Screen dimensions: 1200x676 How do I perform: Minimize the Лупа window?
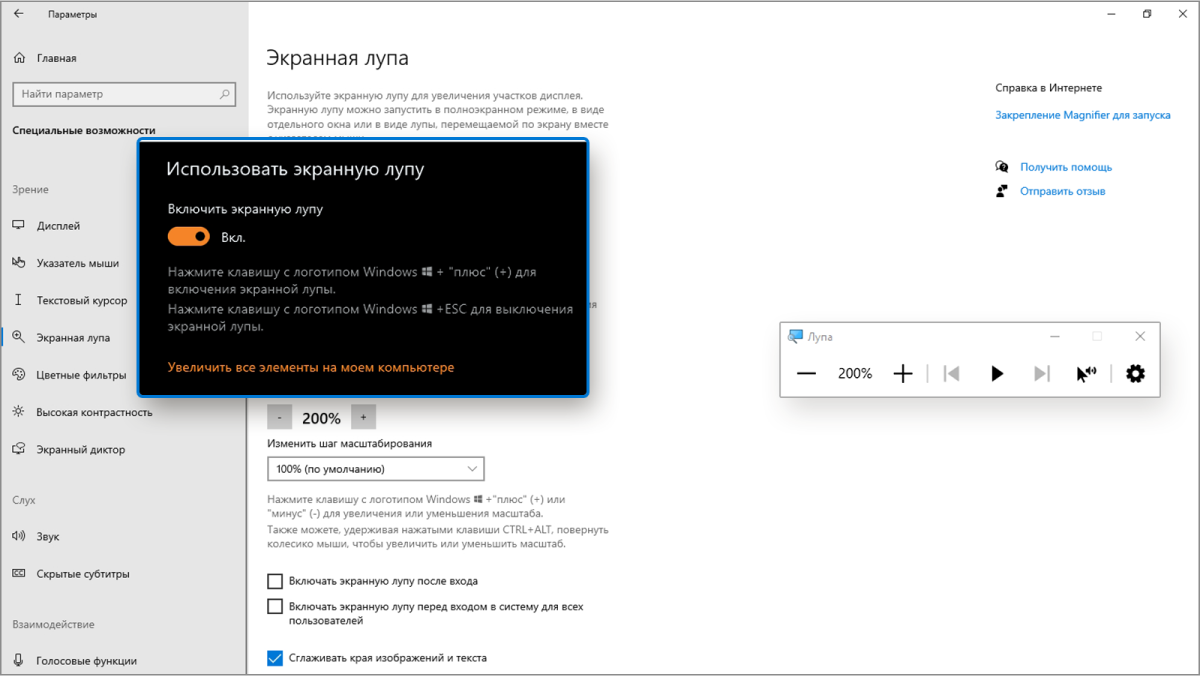pos(1053,336)
